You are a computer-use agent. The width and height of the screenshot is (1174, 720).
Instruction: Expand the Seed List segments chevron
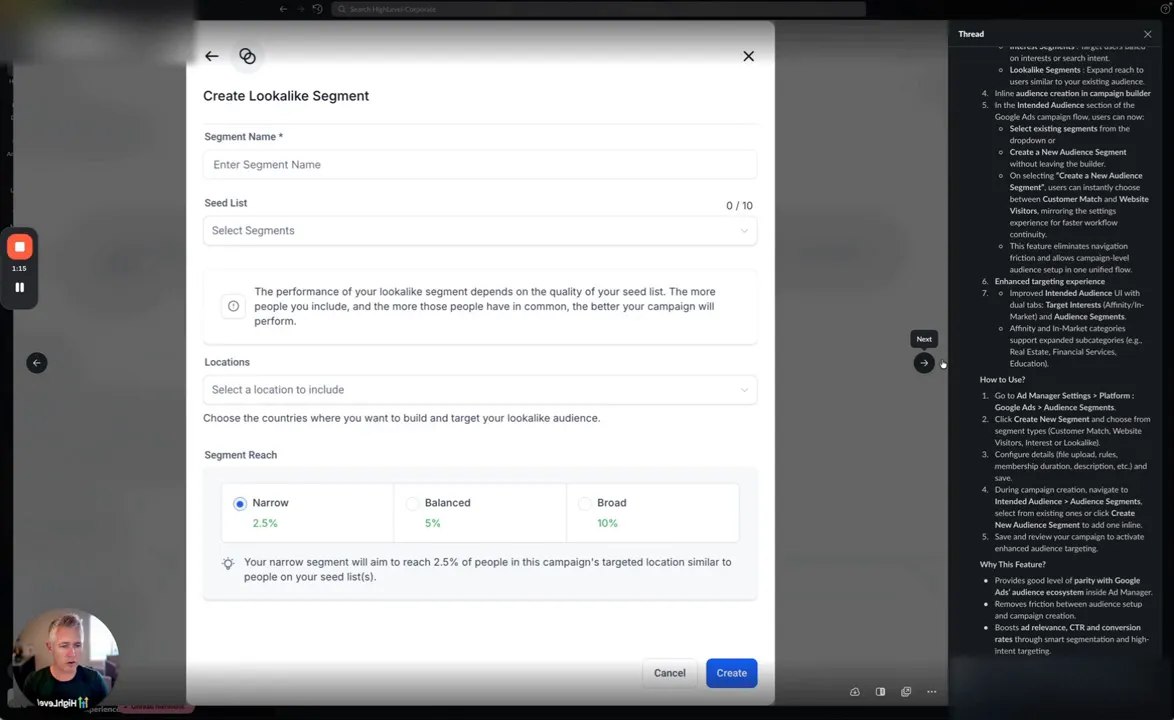point(744,230)
